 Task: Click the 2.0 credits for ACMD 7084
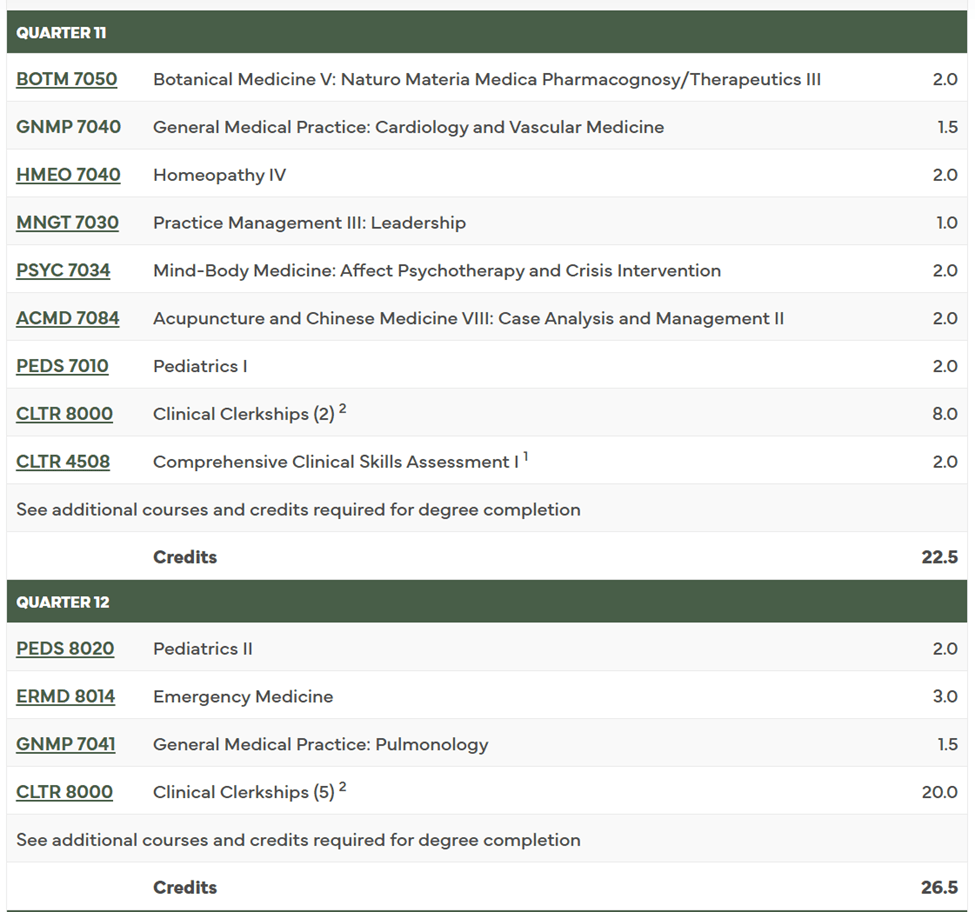[x=945, y=318]
